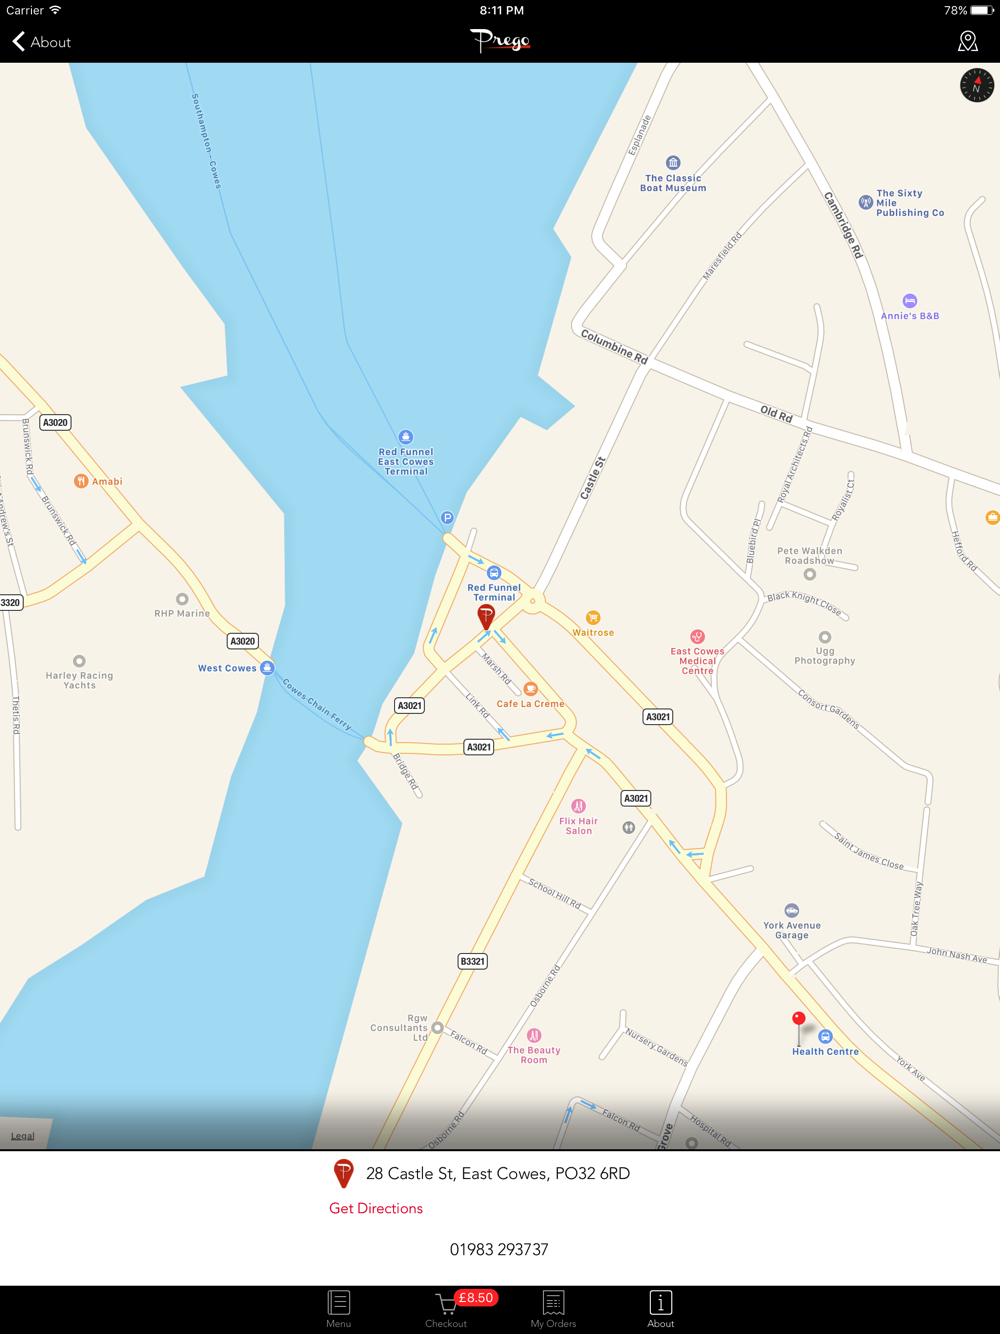The height and width of the screenshot is (1334, 1000).
Task: Tap the Harley Racing Yachts marker
Action: [79, 661]
